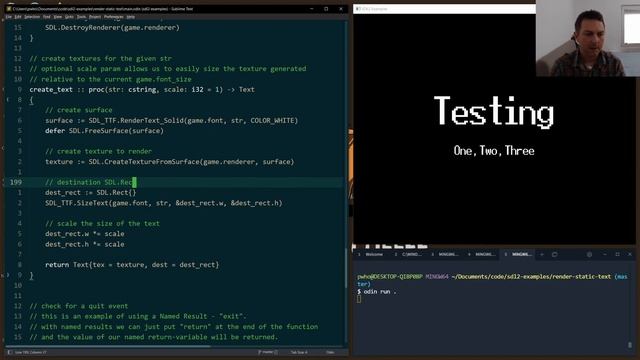Image resolution: width=640 pixels, height=360 pixels.
Task: Minimize the terminal window
Action: click(604, 254)
